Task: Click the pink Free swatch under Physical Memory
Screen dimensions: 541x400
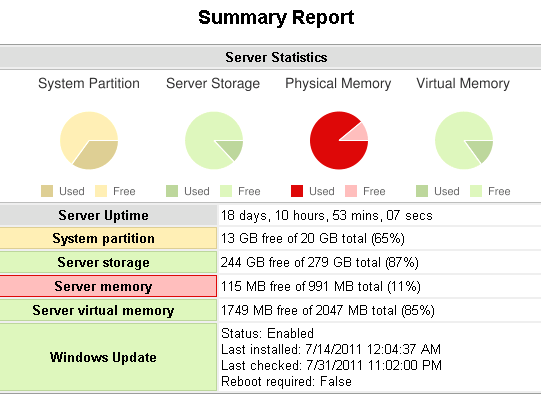Action: 351,191
